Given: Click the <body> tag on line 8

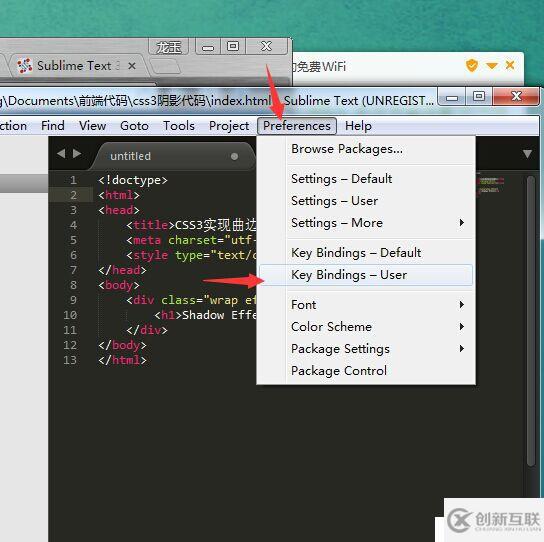Looking at the screenshot, I should (119, 285).
